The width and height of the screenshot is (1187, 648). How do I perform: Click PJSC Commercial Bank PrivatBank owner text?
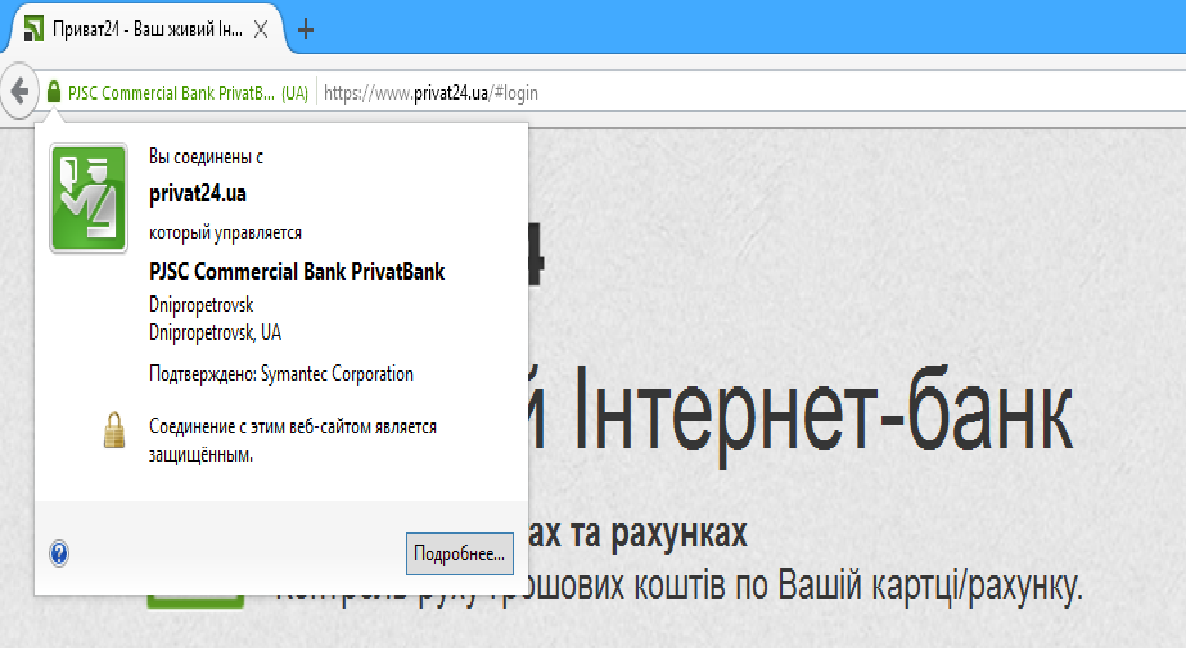(297, 272)
